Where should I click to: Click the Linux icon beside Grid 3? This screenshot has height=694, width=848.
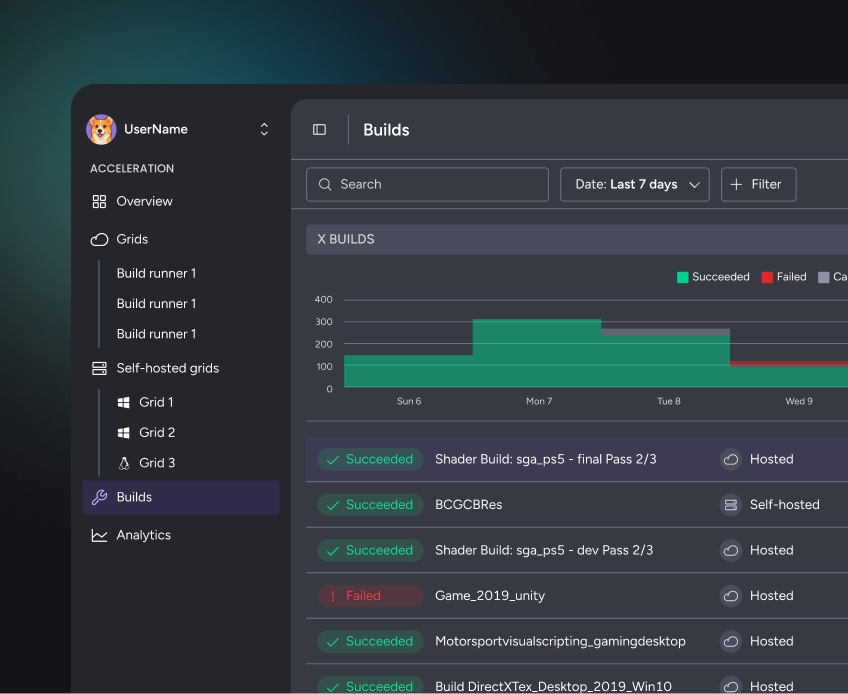tap(124, 463)
